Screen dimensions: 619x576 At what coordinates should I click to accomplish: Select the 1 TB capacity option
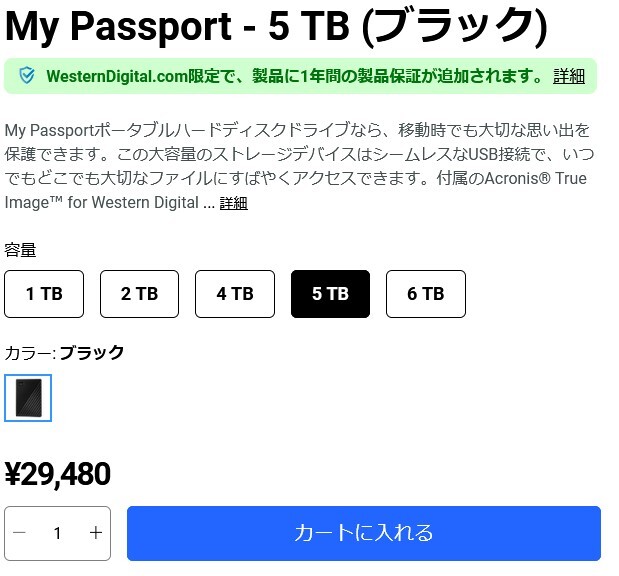(44, 294)
